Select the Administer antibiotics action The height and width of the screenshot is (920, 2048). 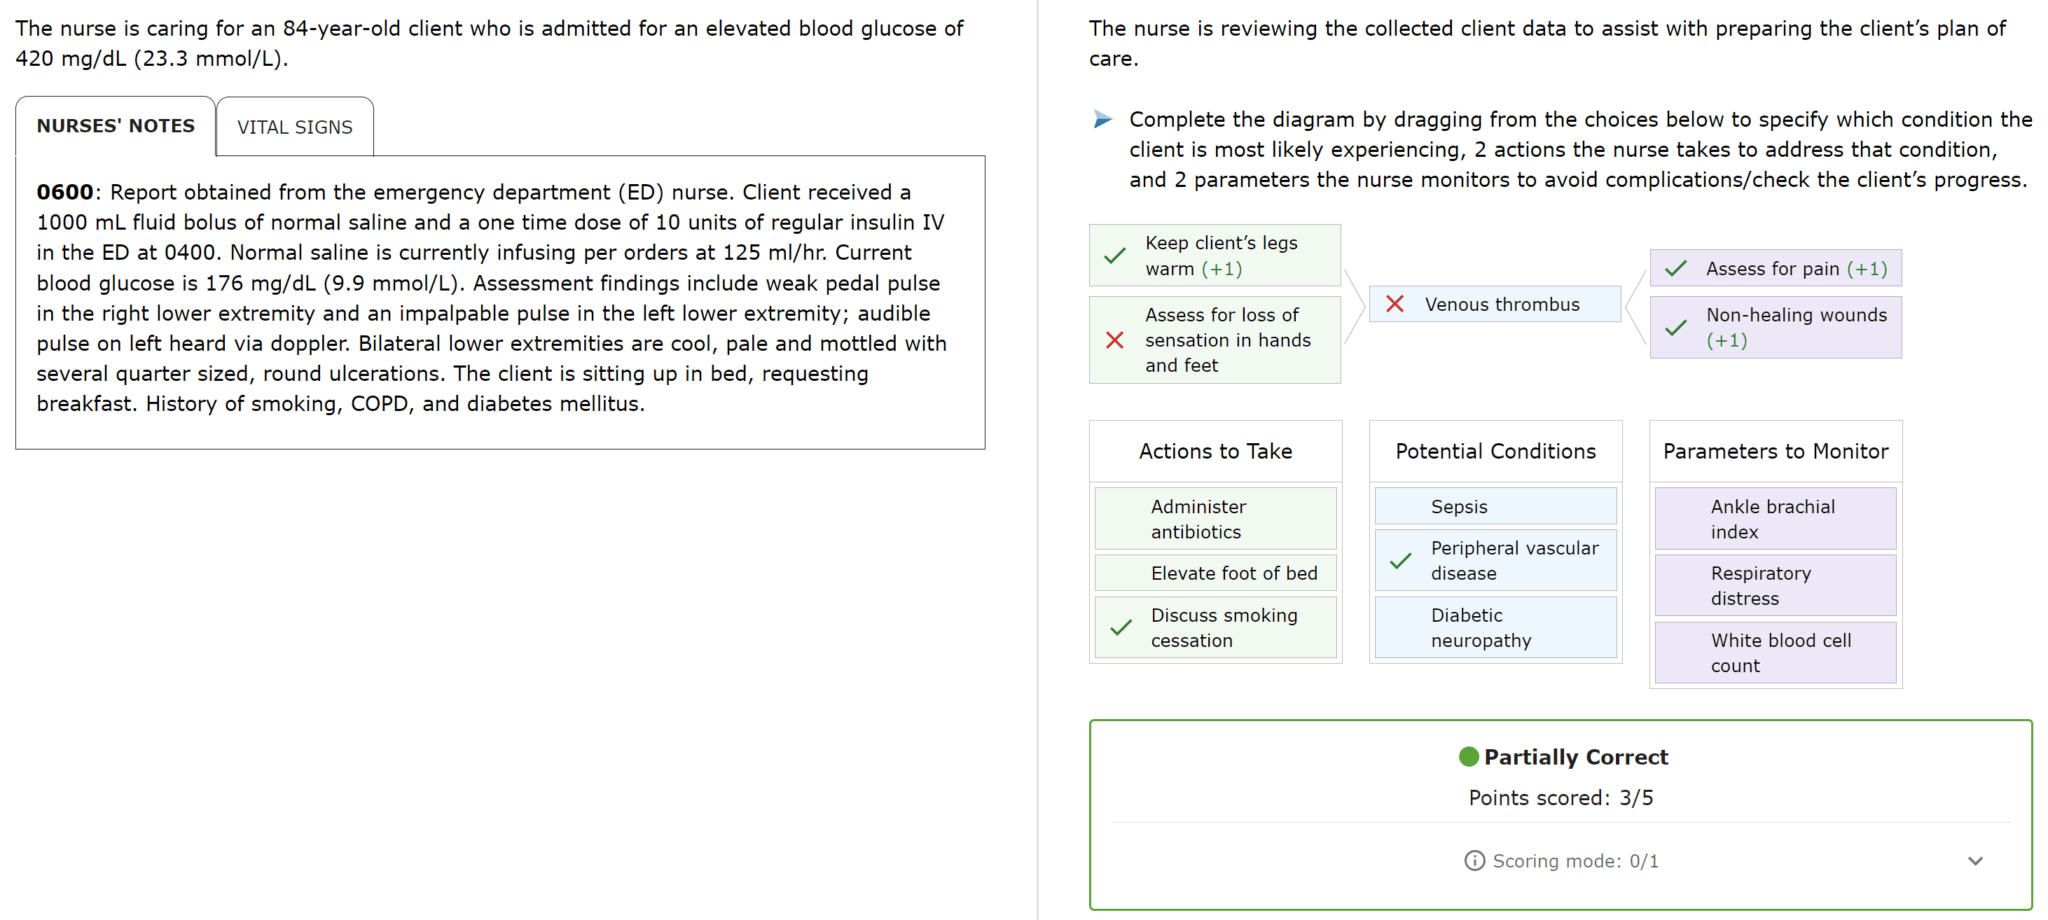(1215, 518)
